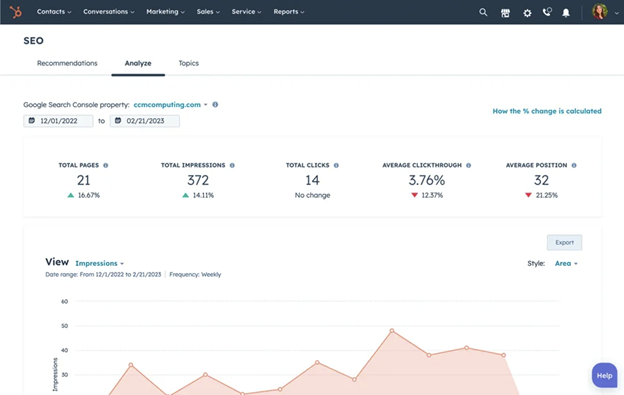Change chart Style from Area

566,263
